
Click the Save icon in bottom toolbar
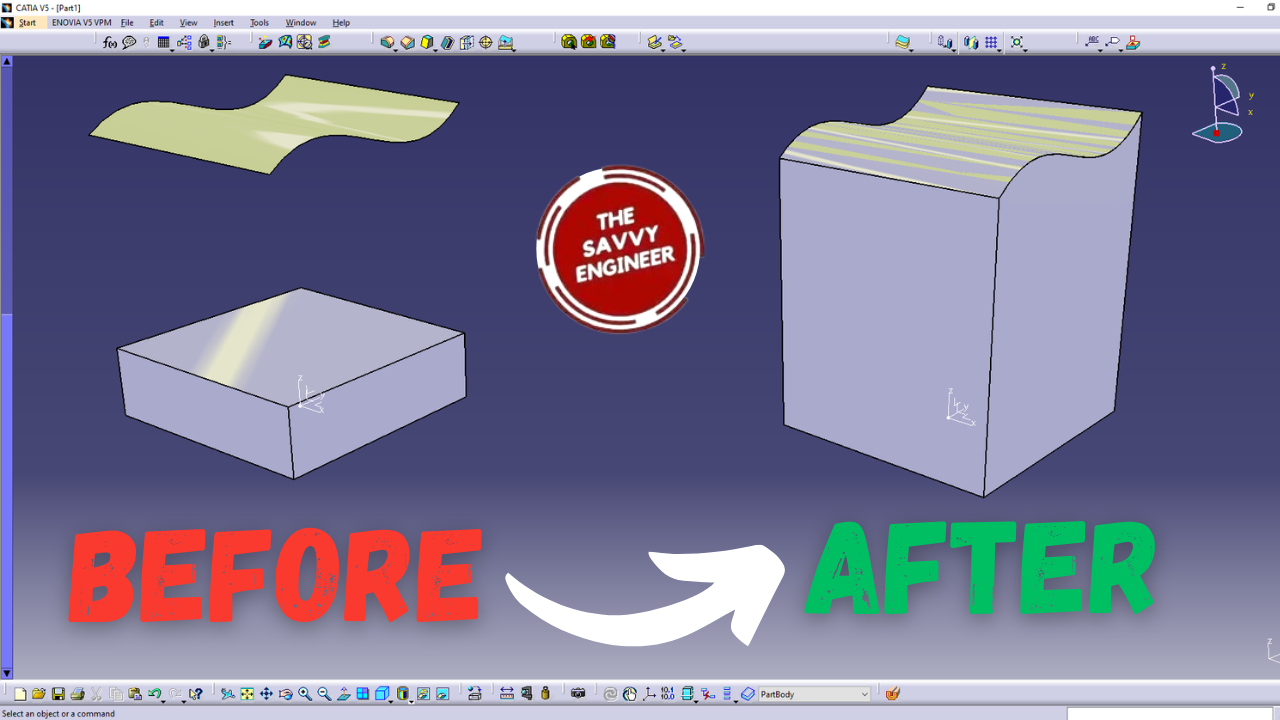click(58, 694)
